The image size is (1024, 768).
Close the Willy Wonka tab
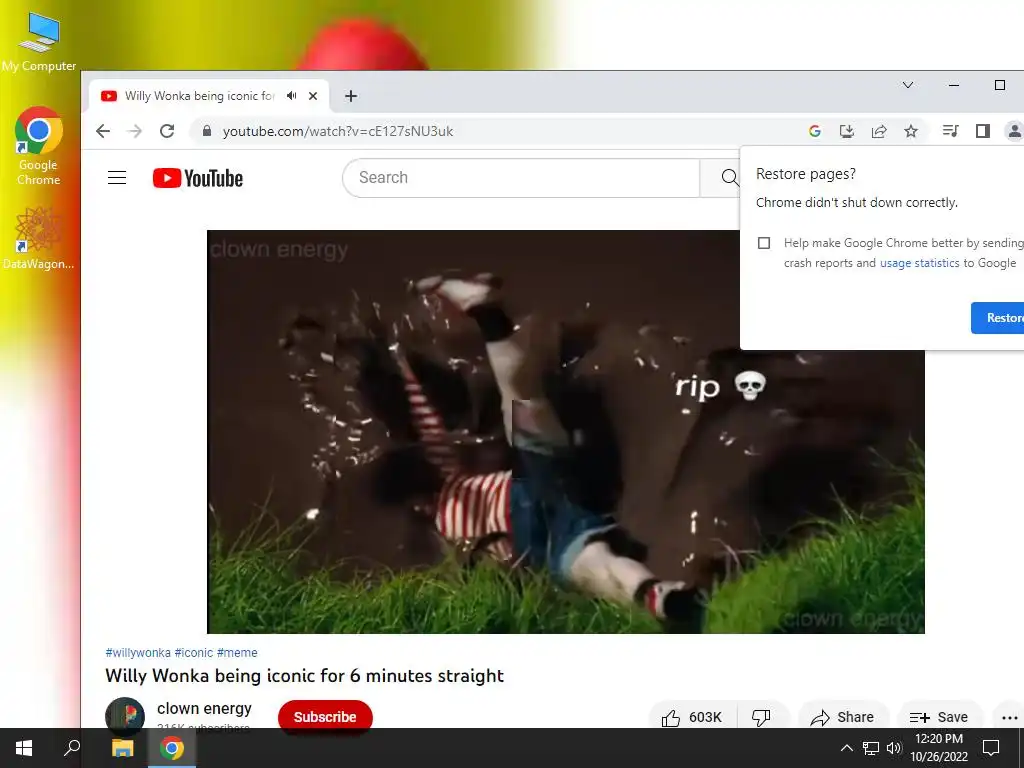[x=313, y=96]
